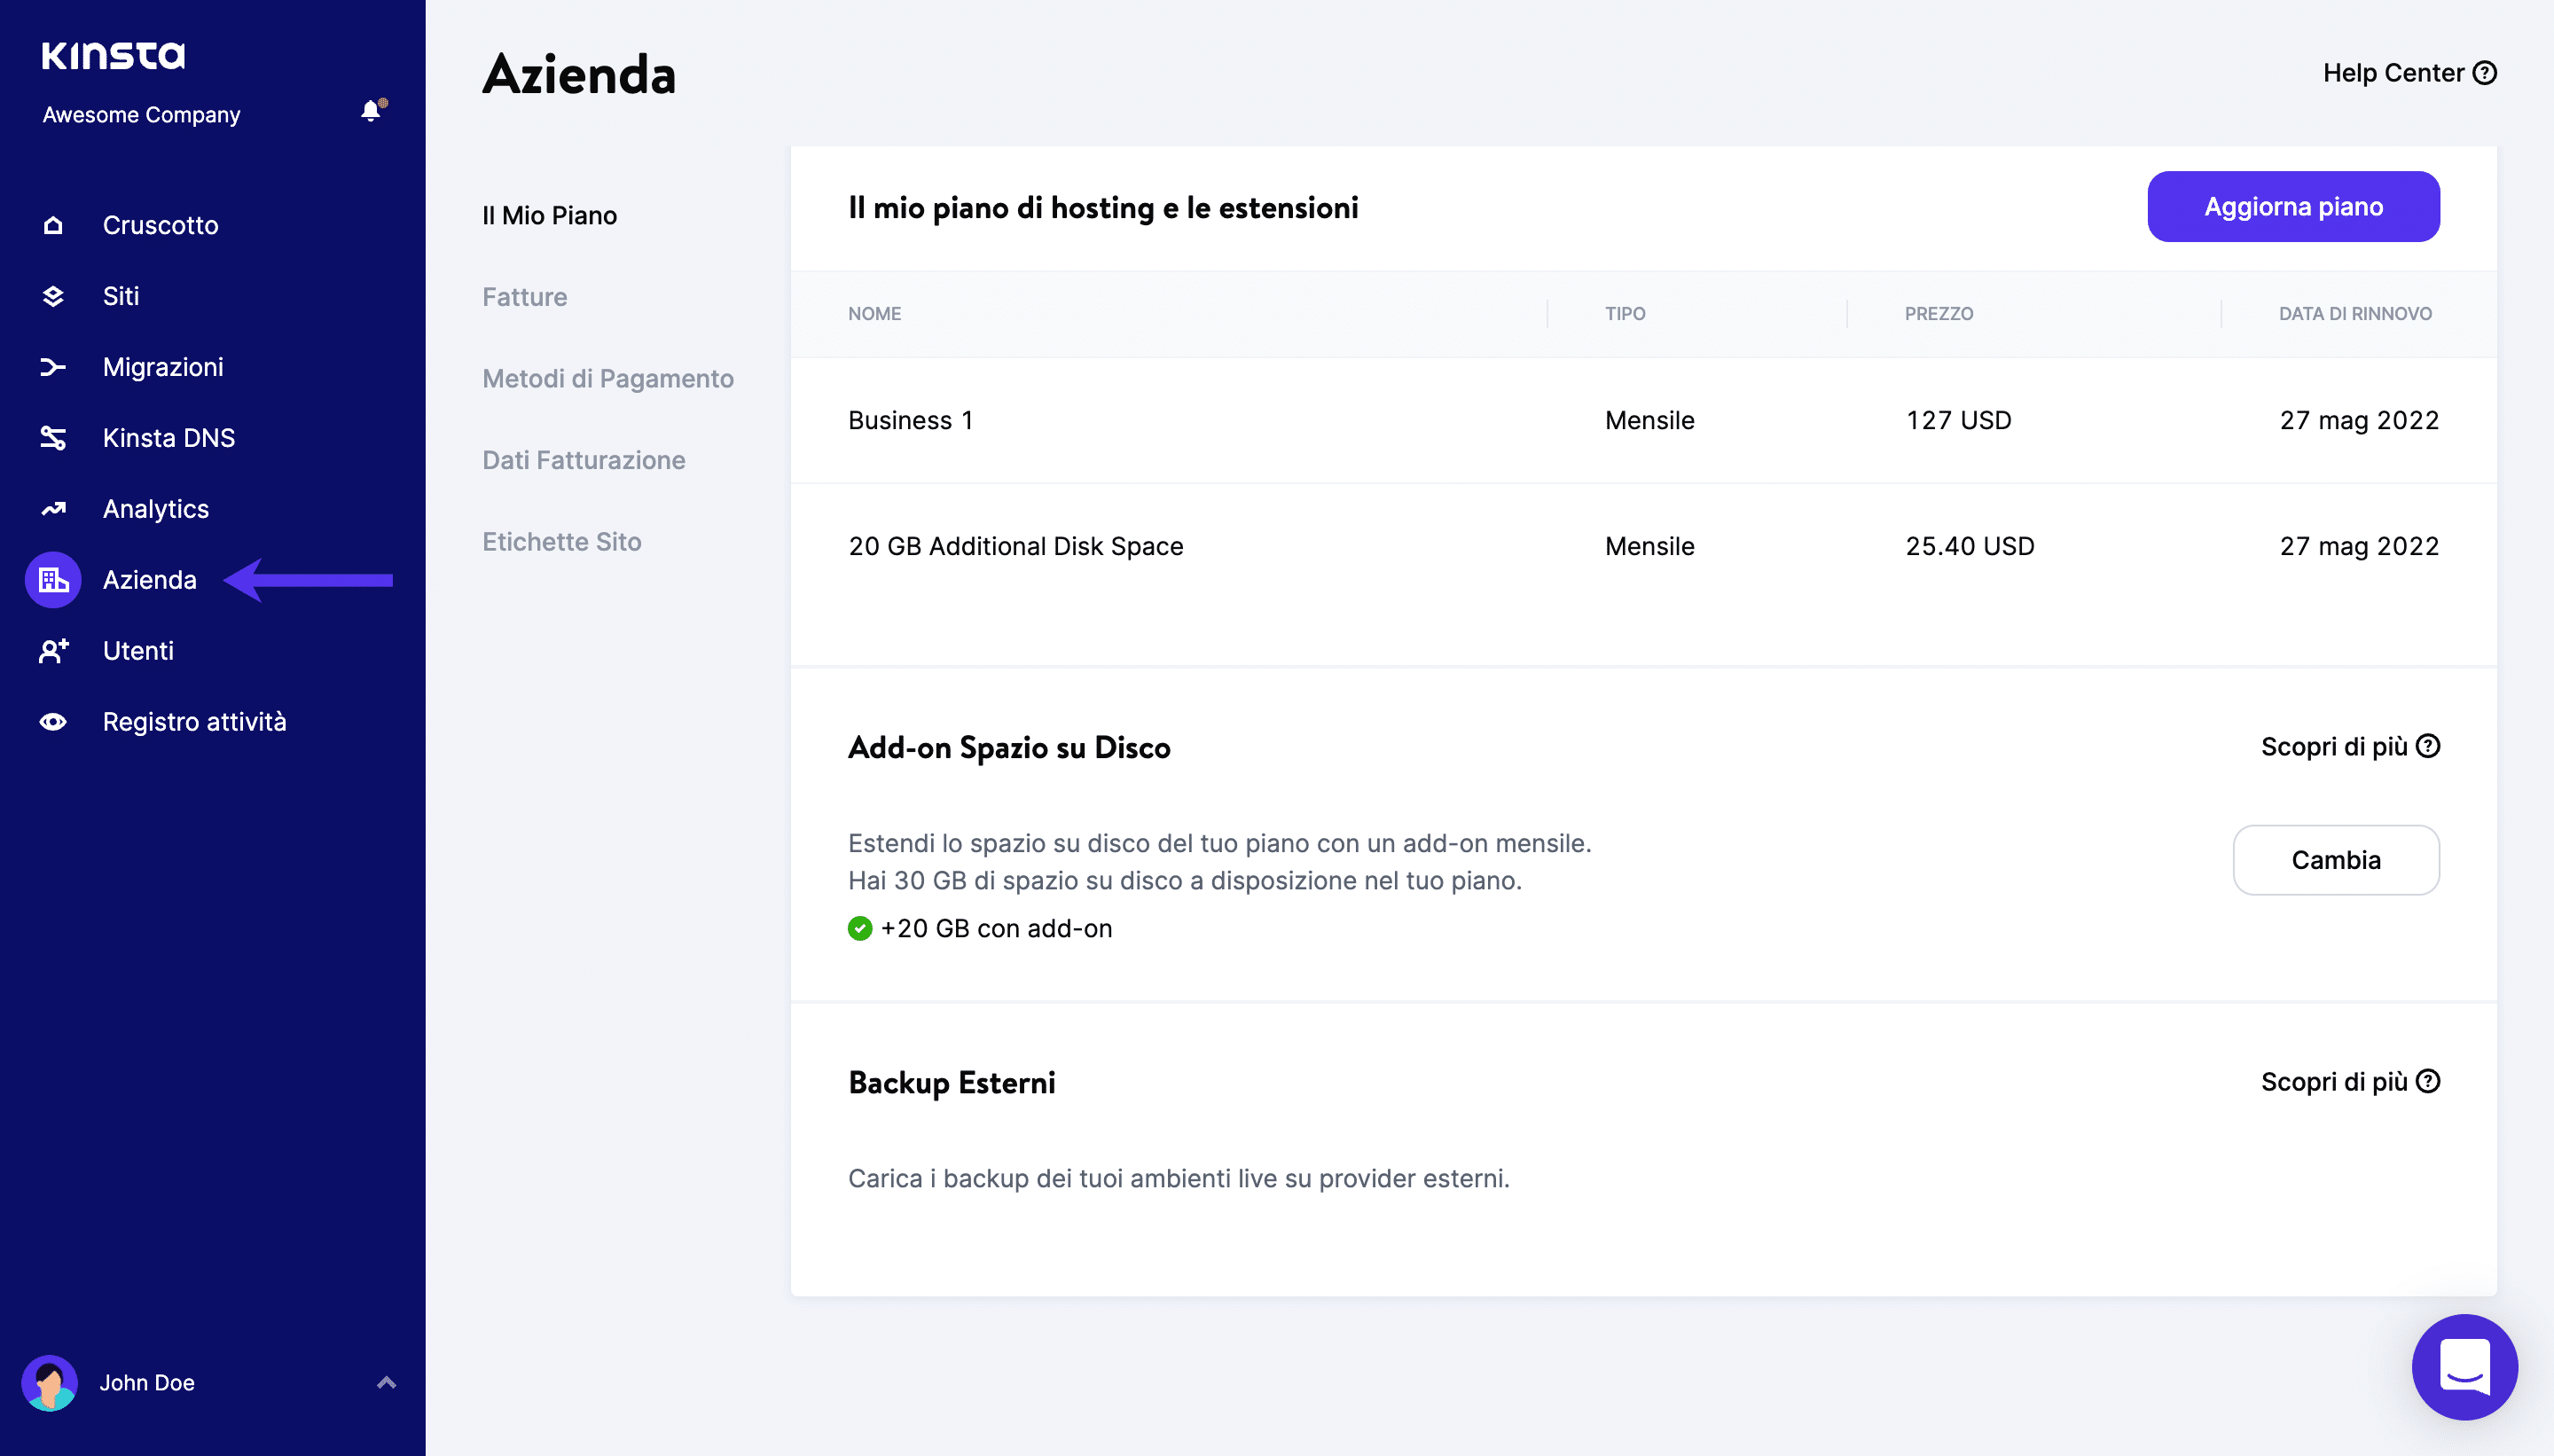Click the +20 GB con add-on text
The height and width of the screenshot is (1456, 2554).
(x=996, y=928)
